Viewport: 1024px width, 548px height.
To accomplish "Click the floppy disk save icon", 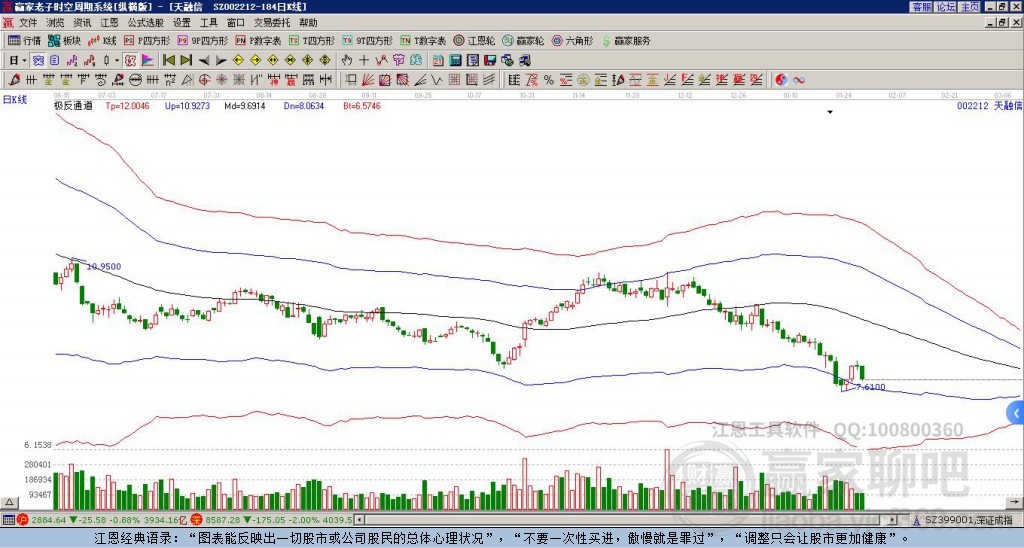I will (490, 61).
